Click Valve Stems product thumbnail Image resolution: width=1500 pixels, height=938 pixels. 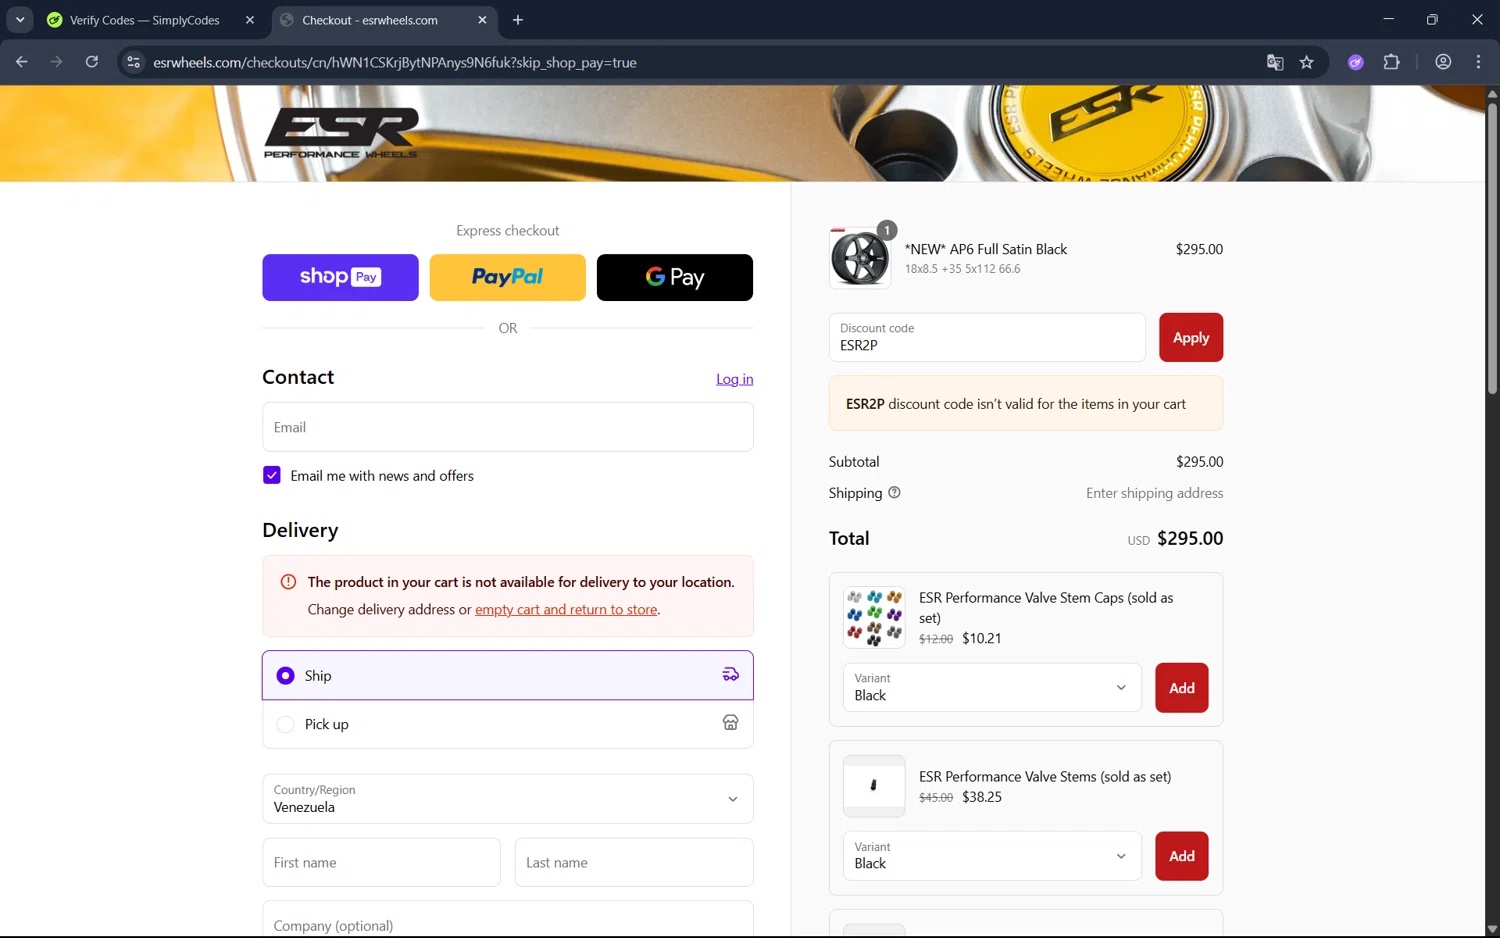pyautogui.click(x=874, y=786)
